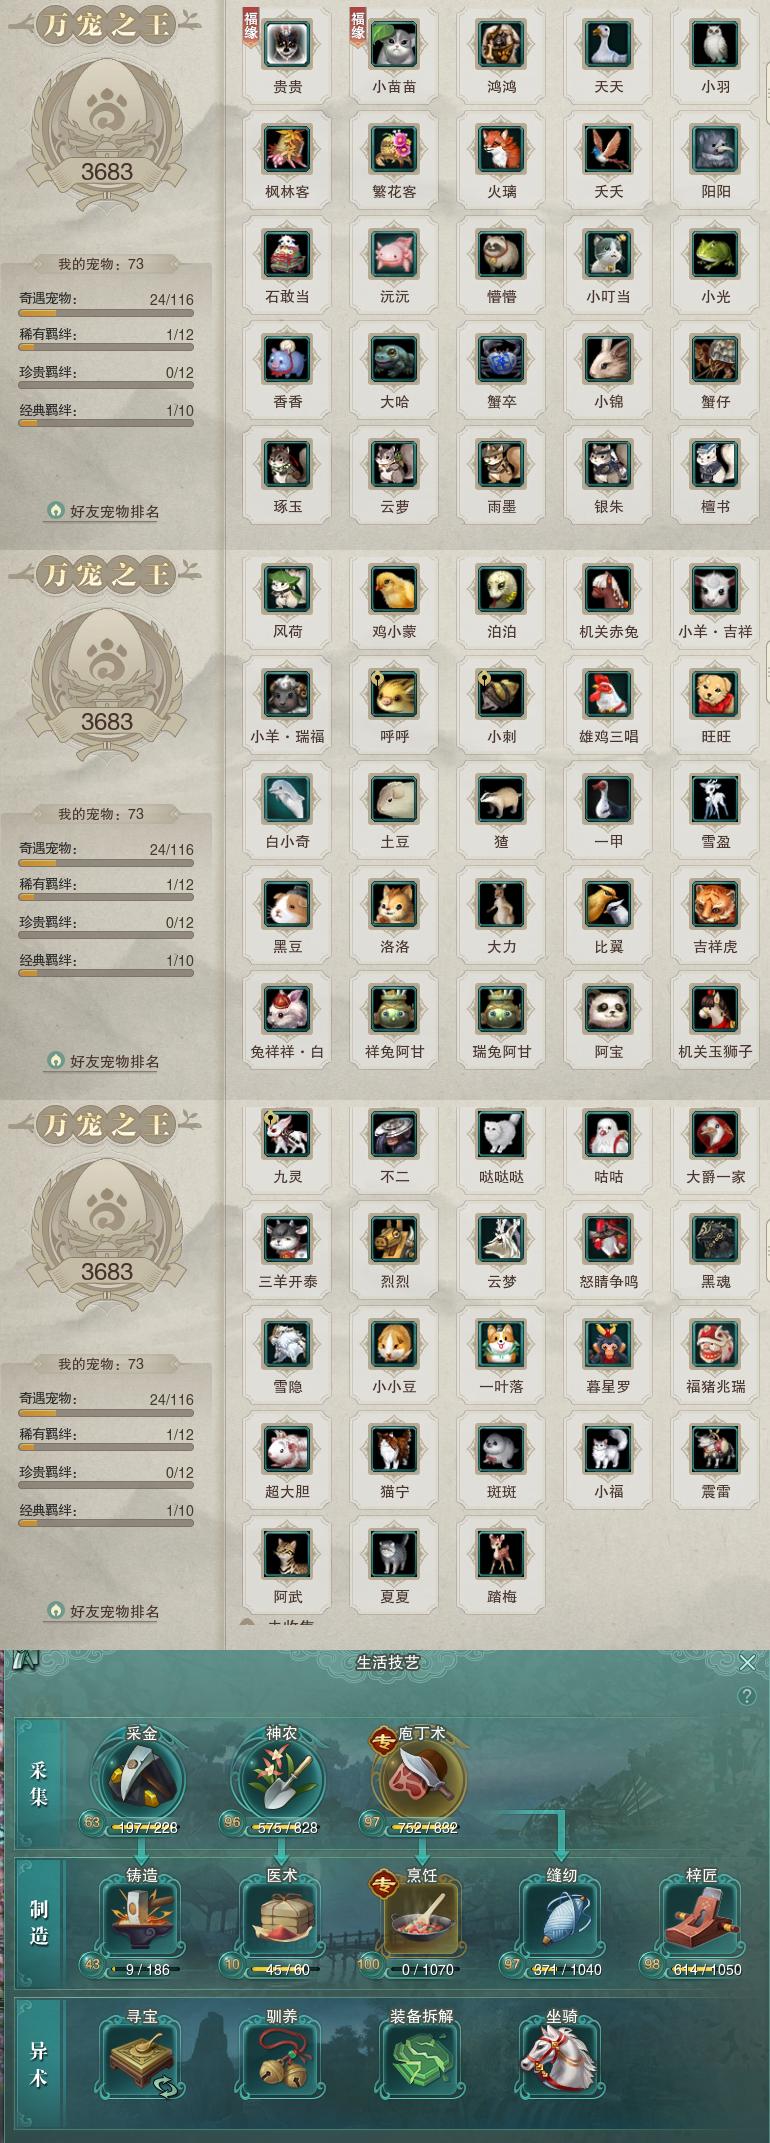This screenshot has height=2143, width=770.
Task: Open 好友宠物排名 link in top panel
Action: click(x=114, y=511)
